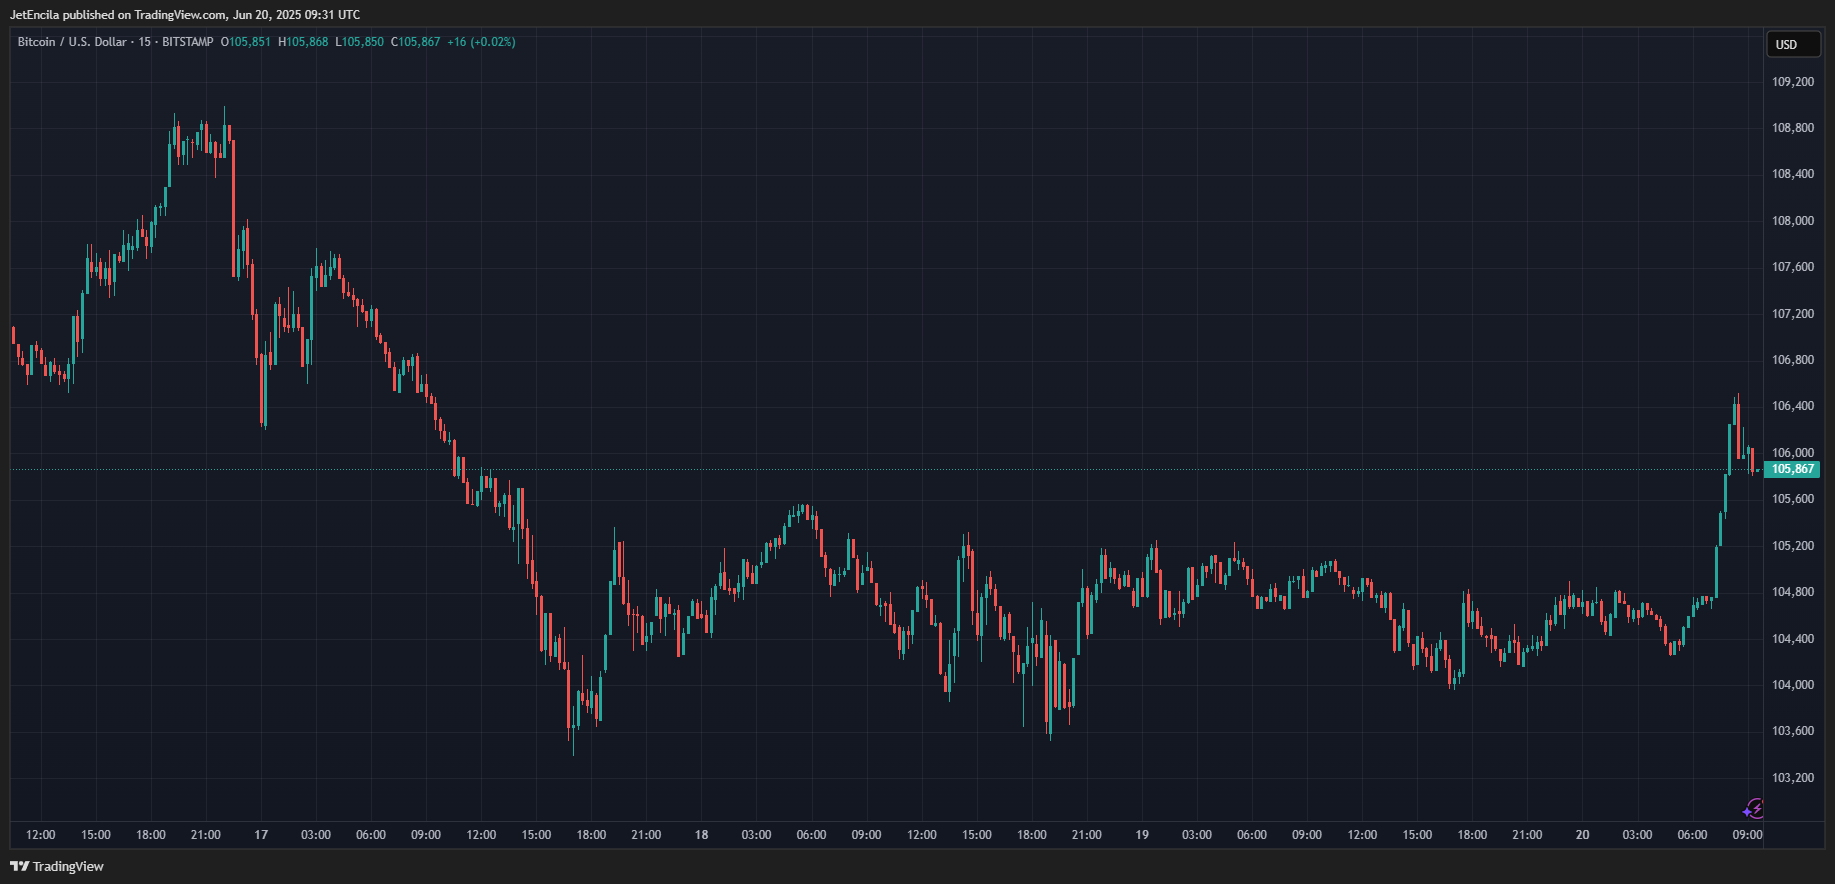Click the date label 18 on time axis
The height and width of the screenshot is (884, 1835).
point(702,835)
